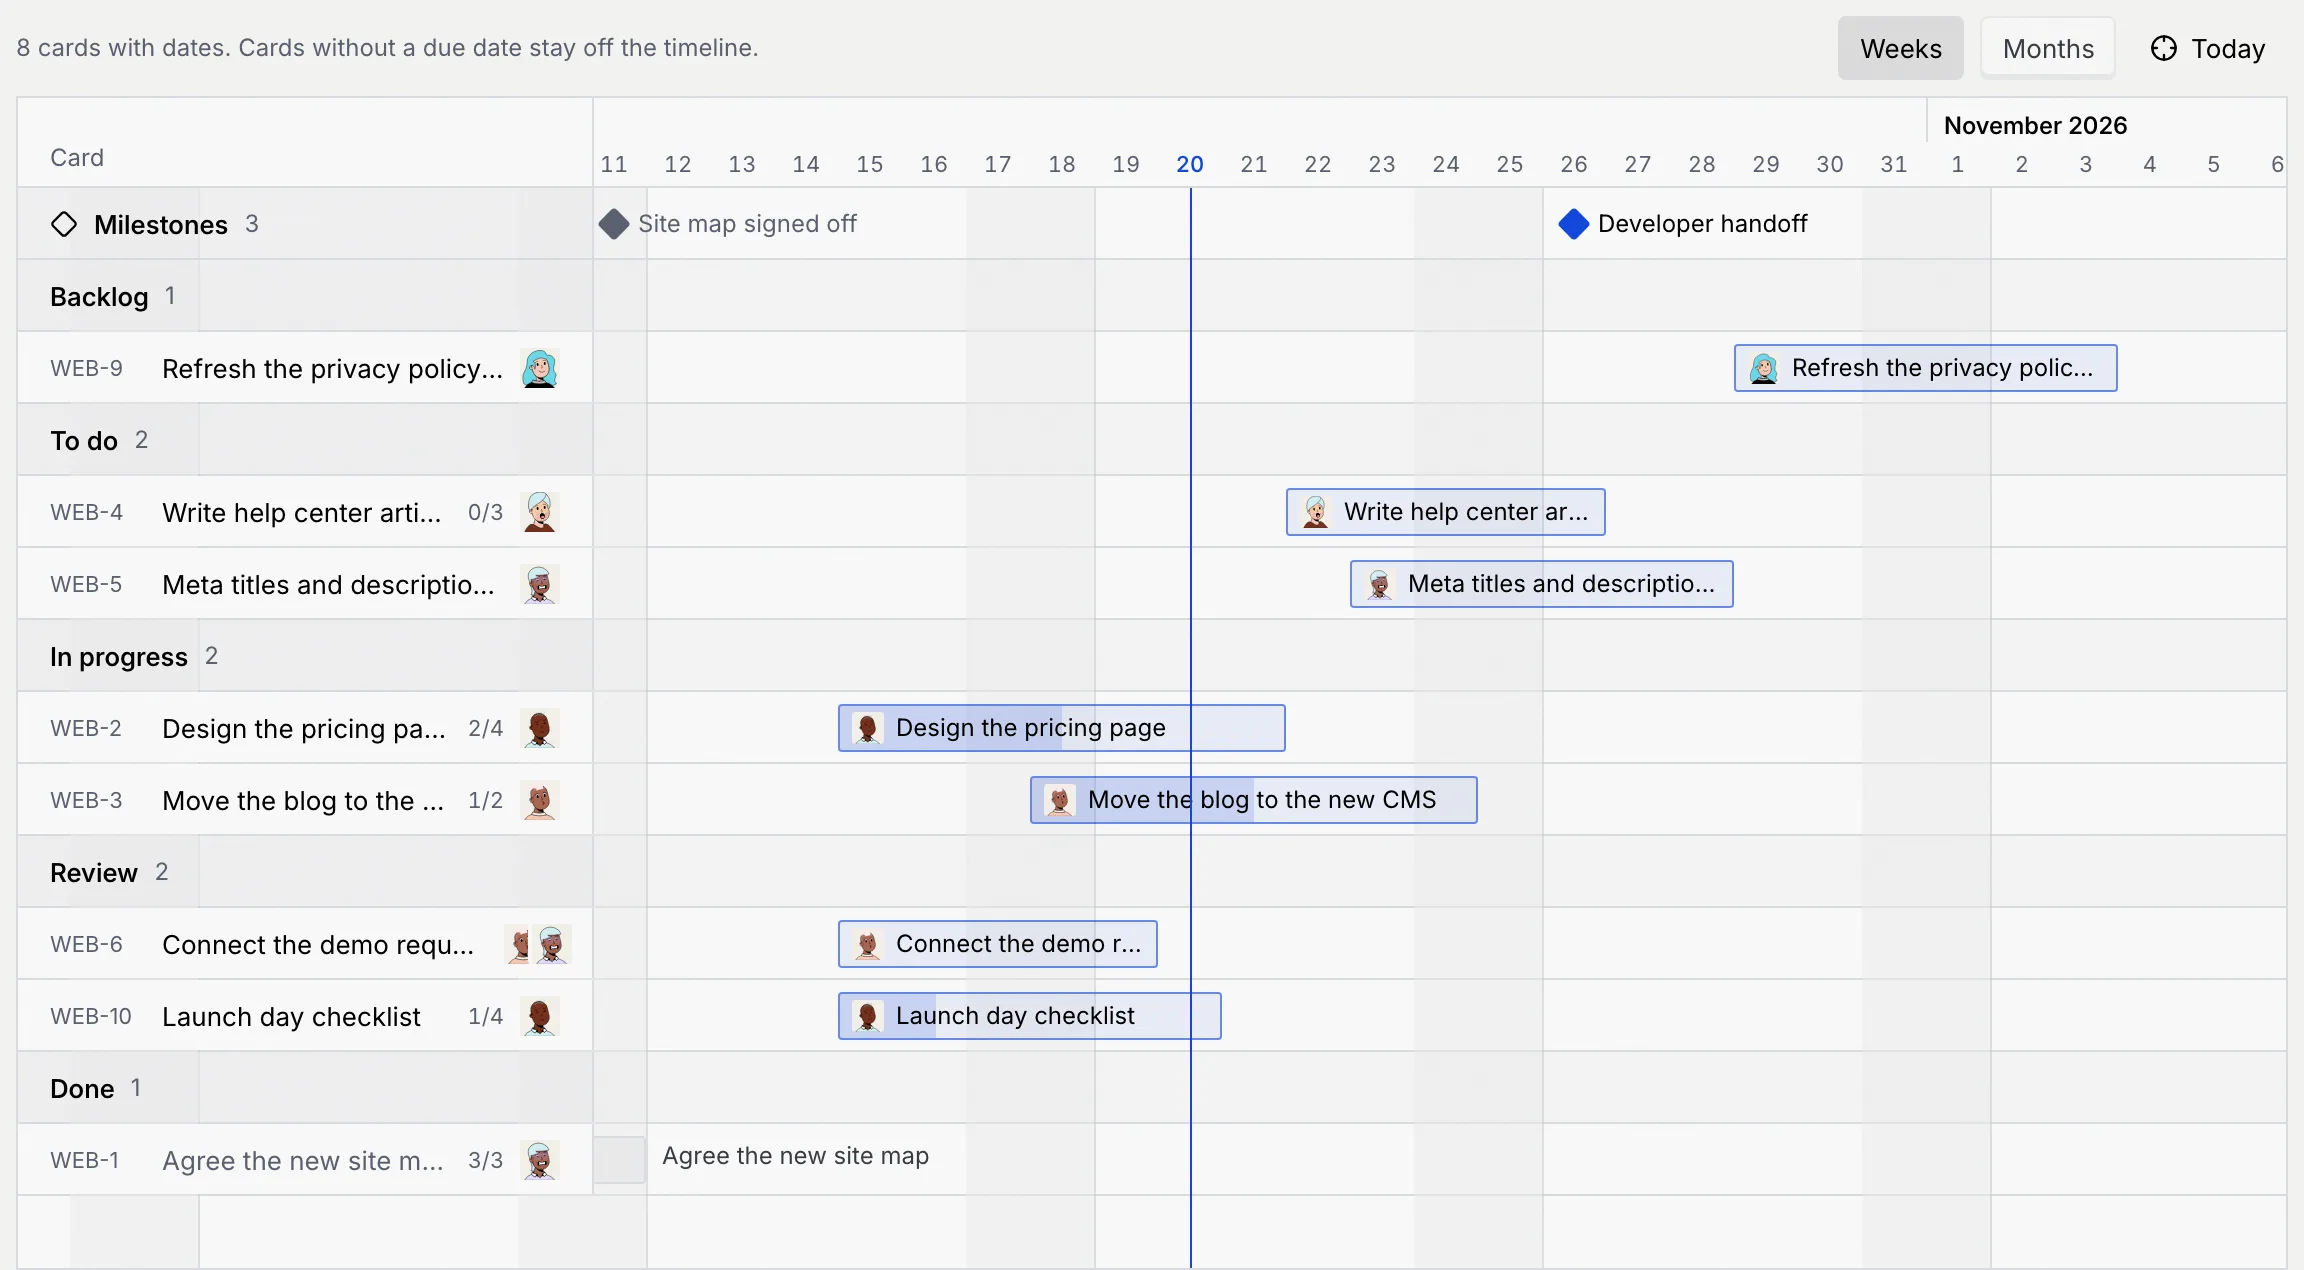Image resolution: width=2304 pixels, height=1270 pixels.
Task: Open the Connect the demo r... timeline bar
Action: tap(998, 944)
